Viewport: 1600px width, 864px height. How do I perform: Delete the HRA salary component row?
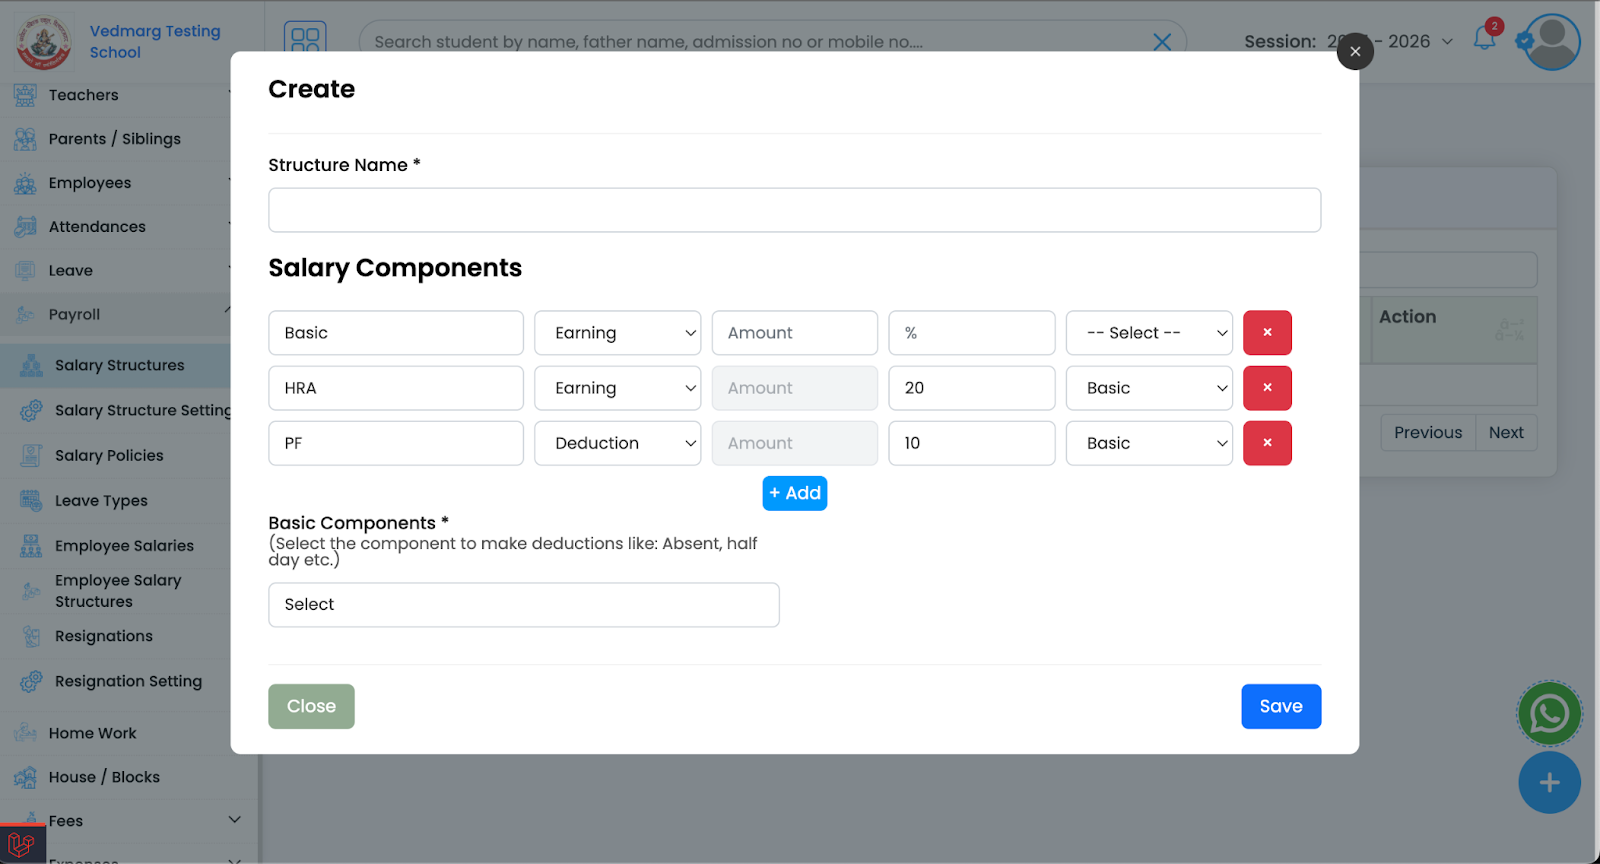1267,388
